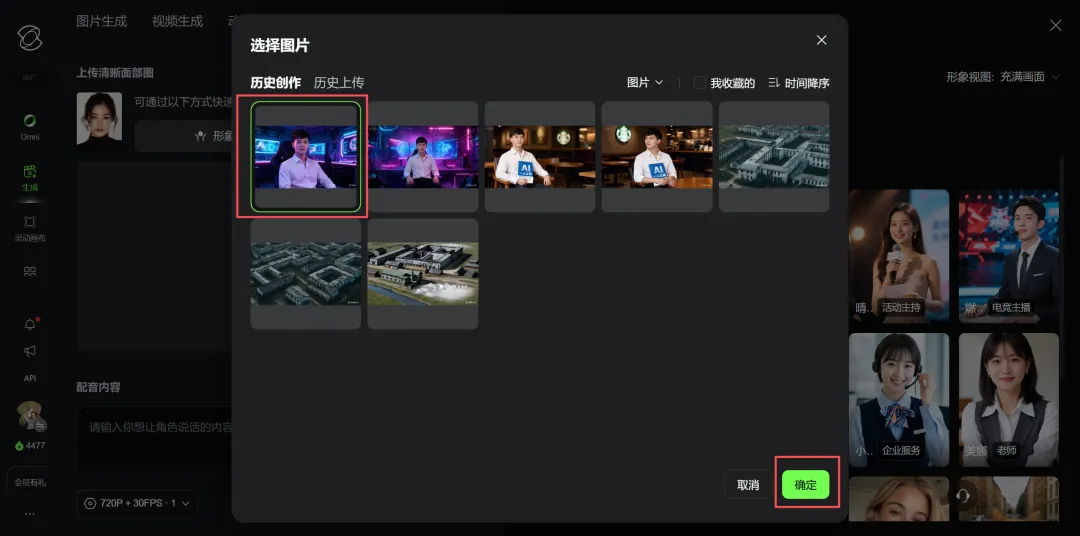Close the background panel with top-right X

1055,25
